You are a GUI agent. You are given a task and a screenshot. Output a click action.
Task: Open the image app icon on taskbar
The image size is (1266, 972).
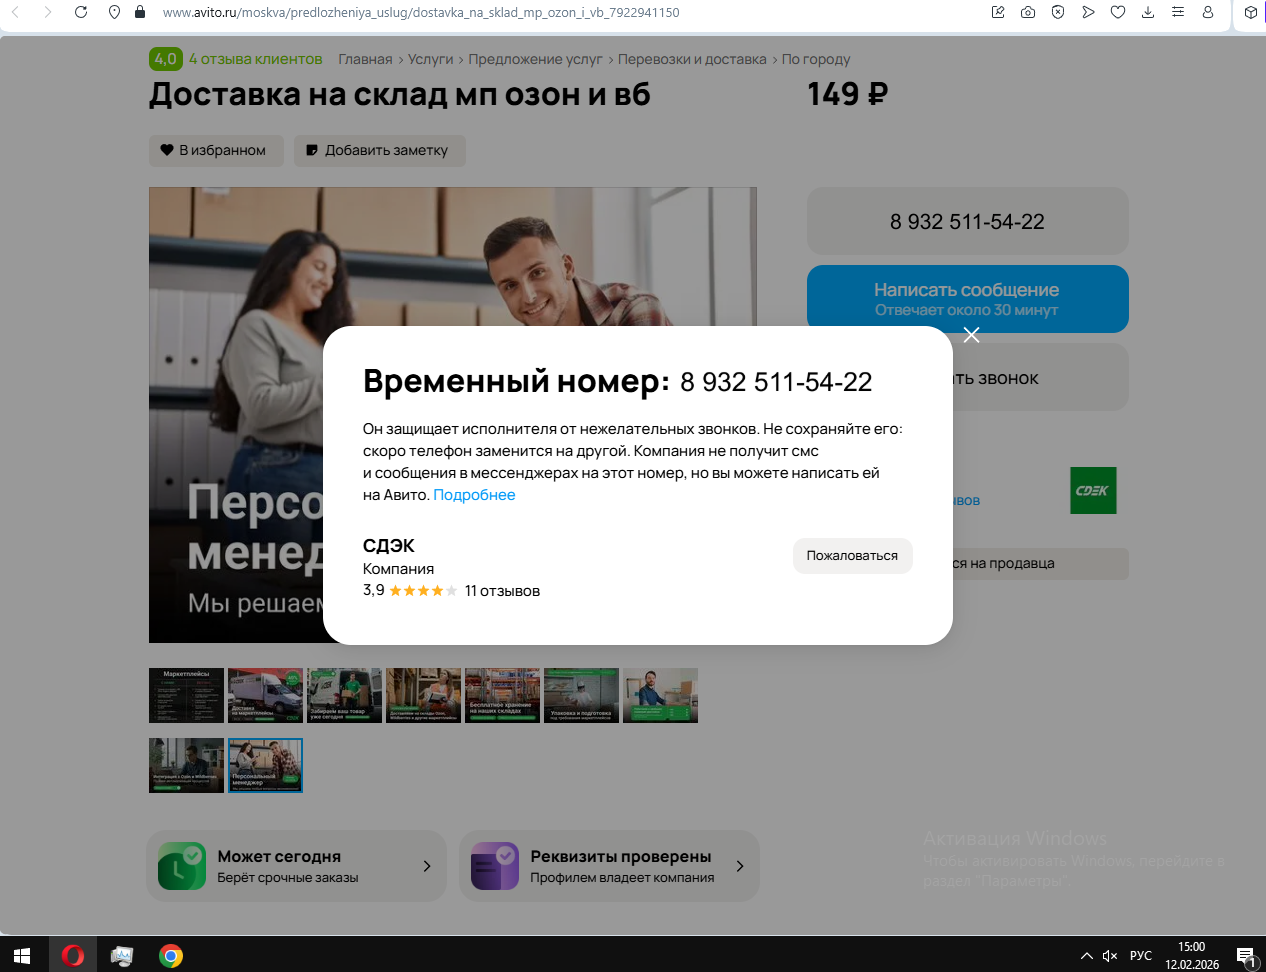(x=122, y=955)
